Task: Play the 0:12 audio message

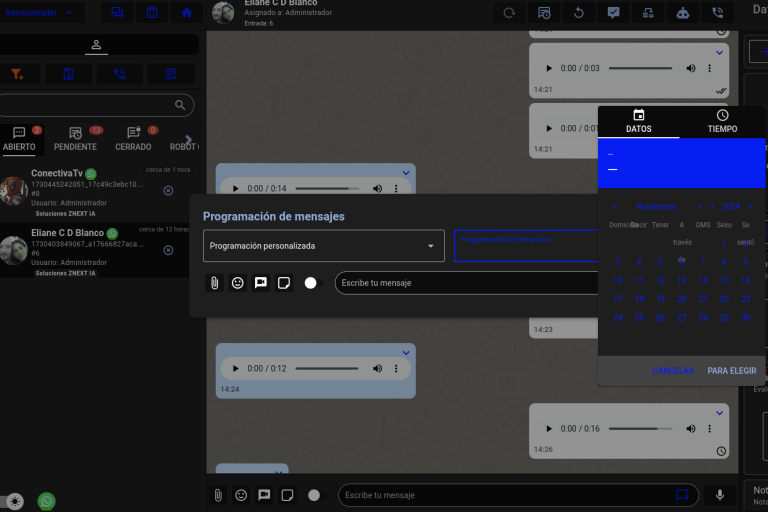Action: [x=236, y=368]
